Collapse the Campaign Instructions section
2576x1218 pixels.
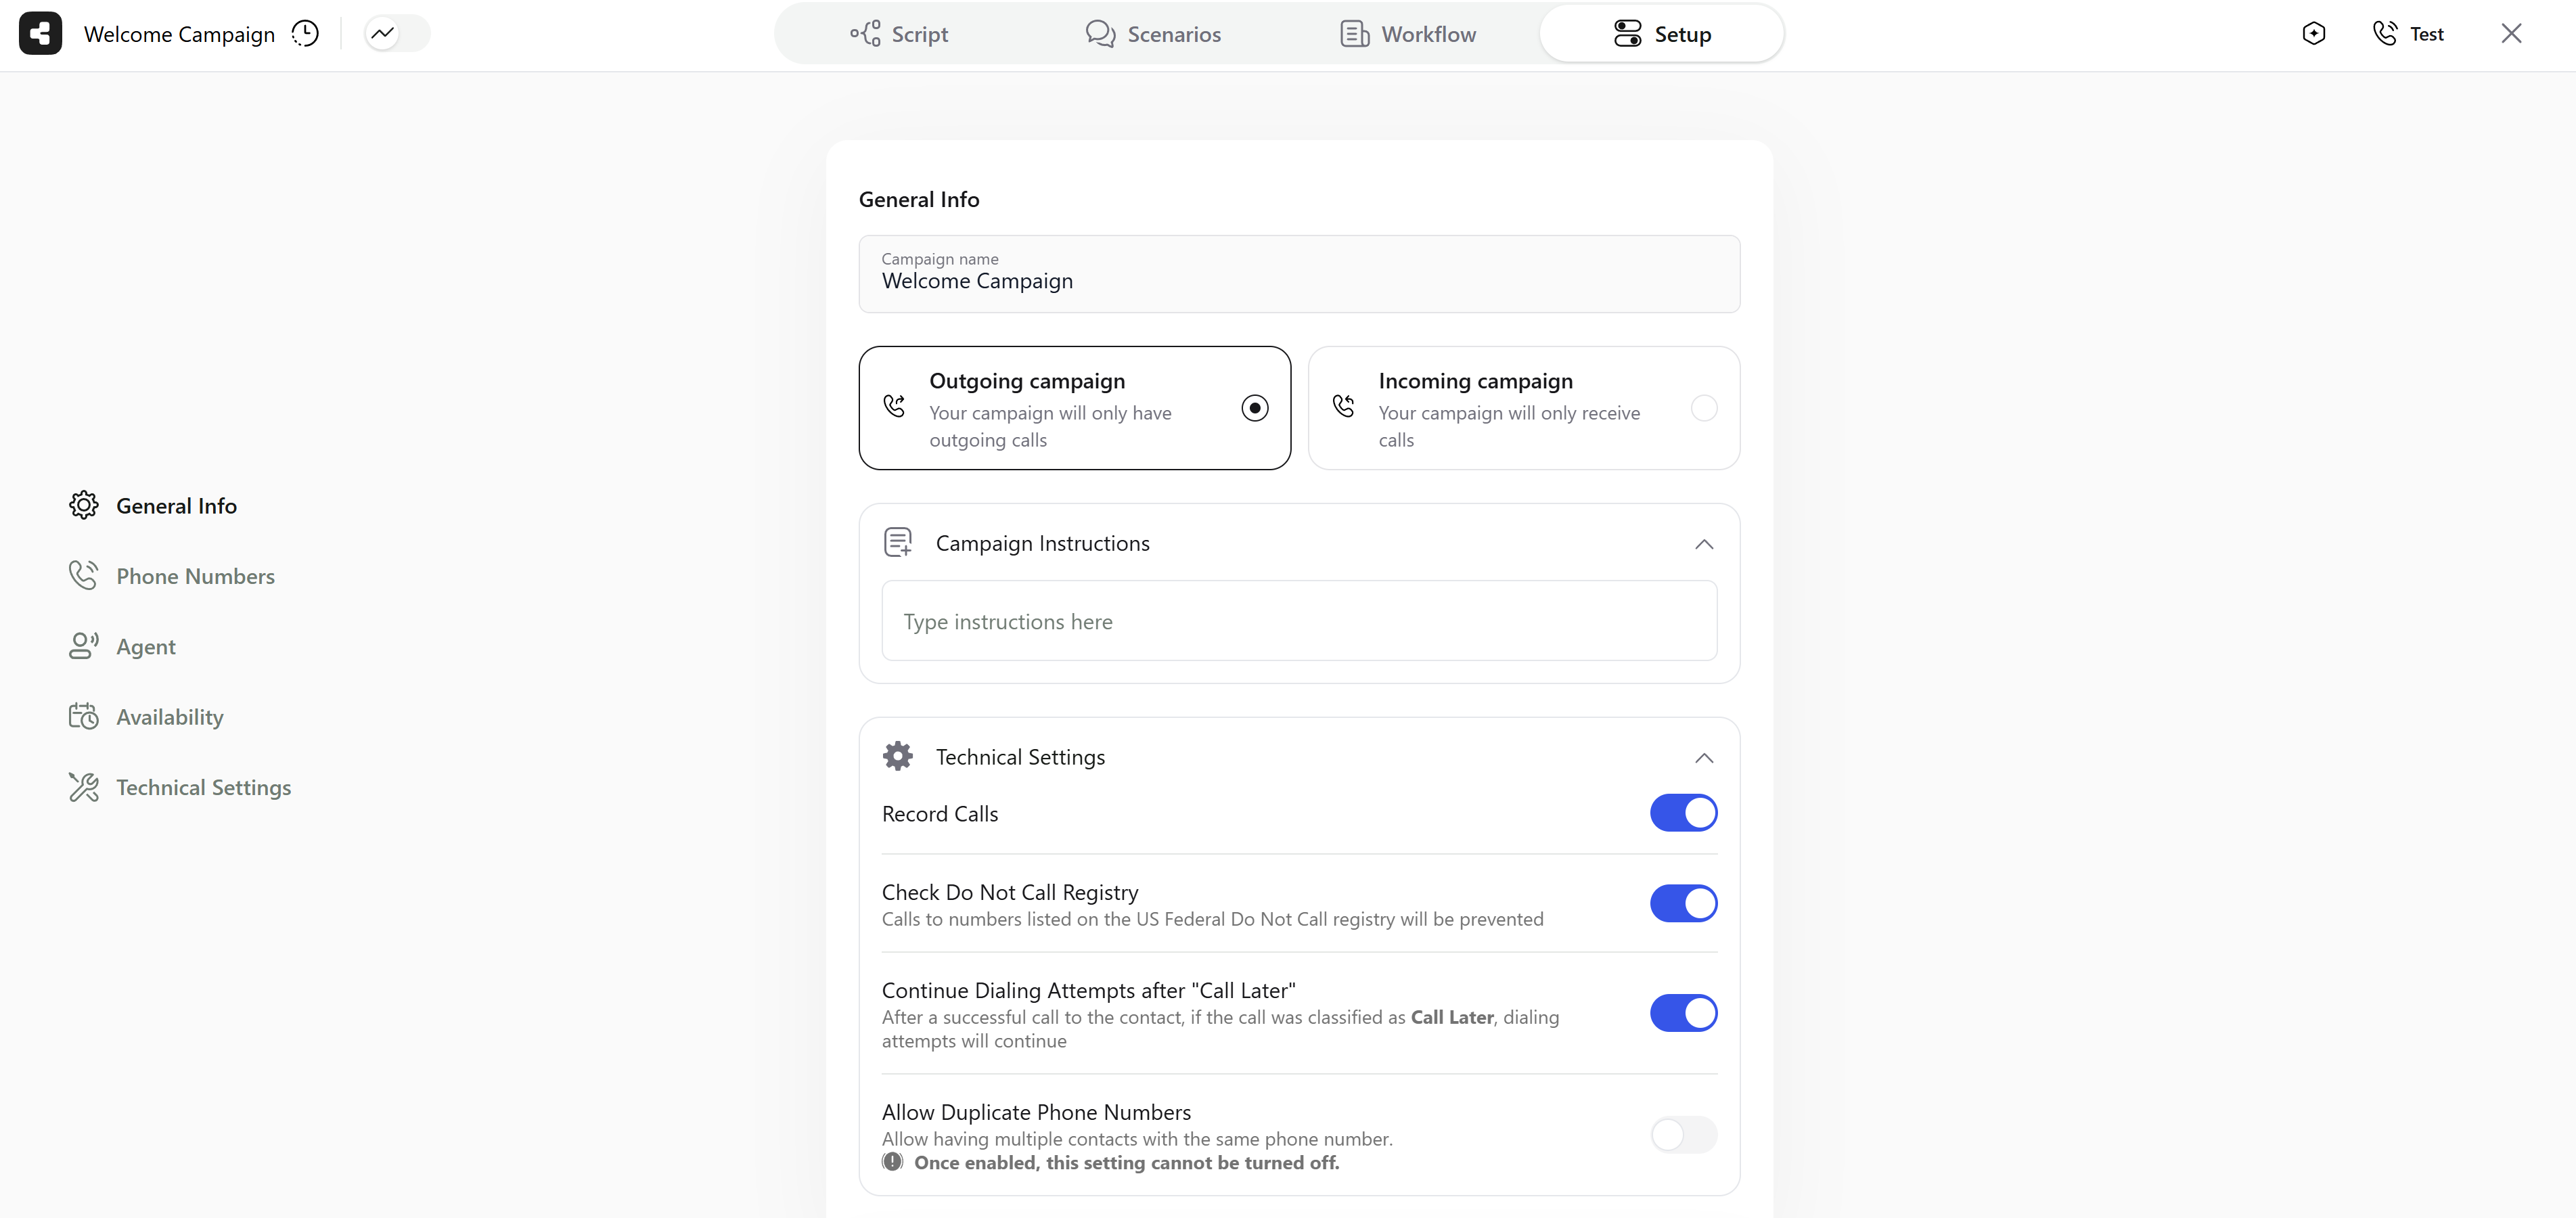[x=1704, y=544]
